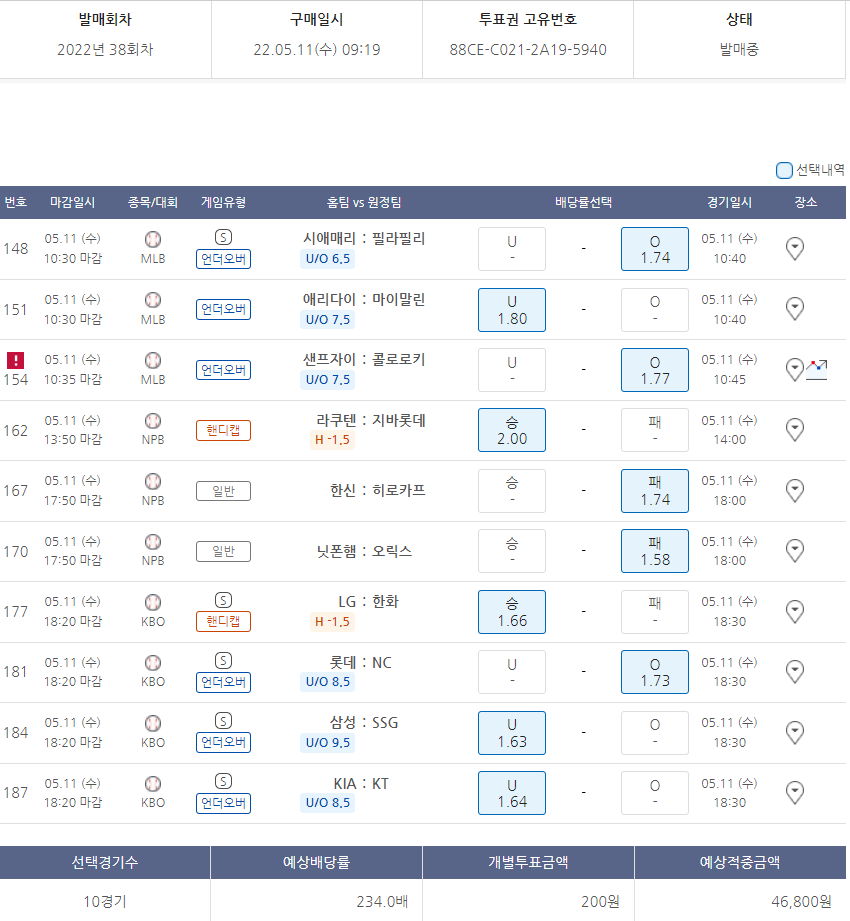Select U 1.63 for 삼성 vs SSG
Viewport: 850px width, 921px height.
coord(512,733)
